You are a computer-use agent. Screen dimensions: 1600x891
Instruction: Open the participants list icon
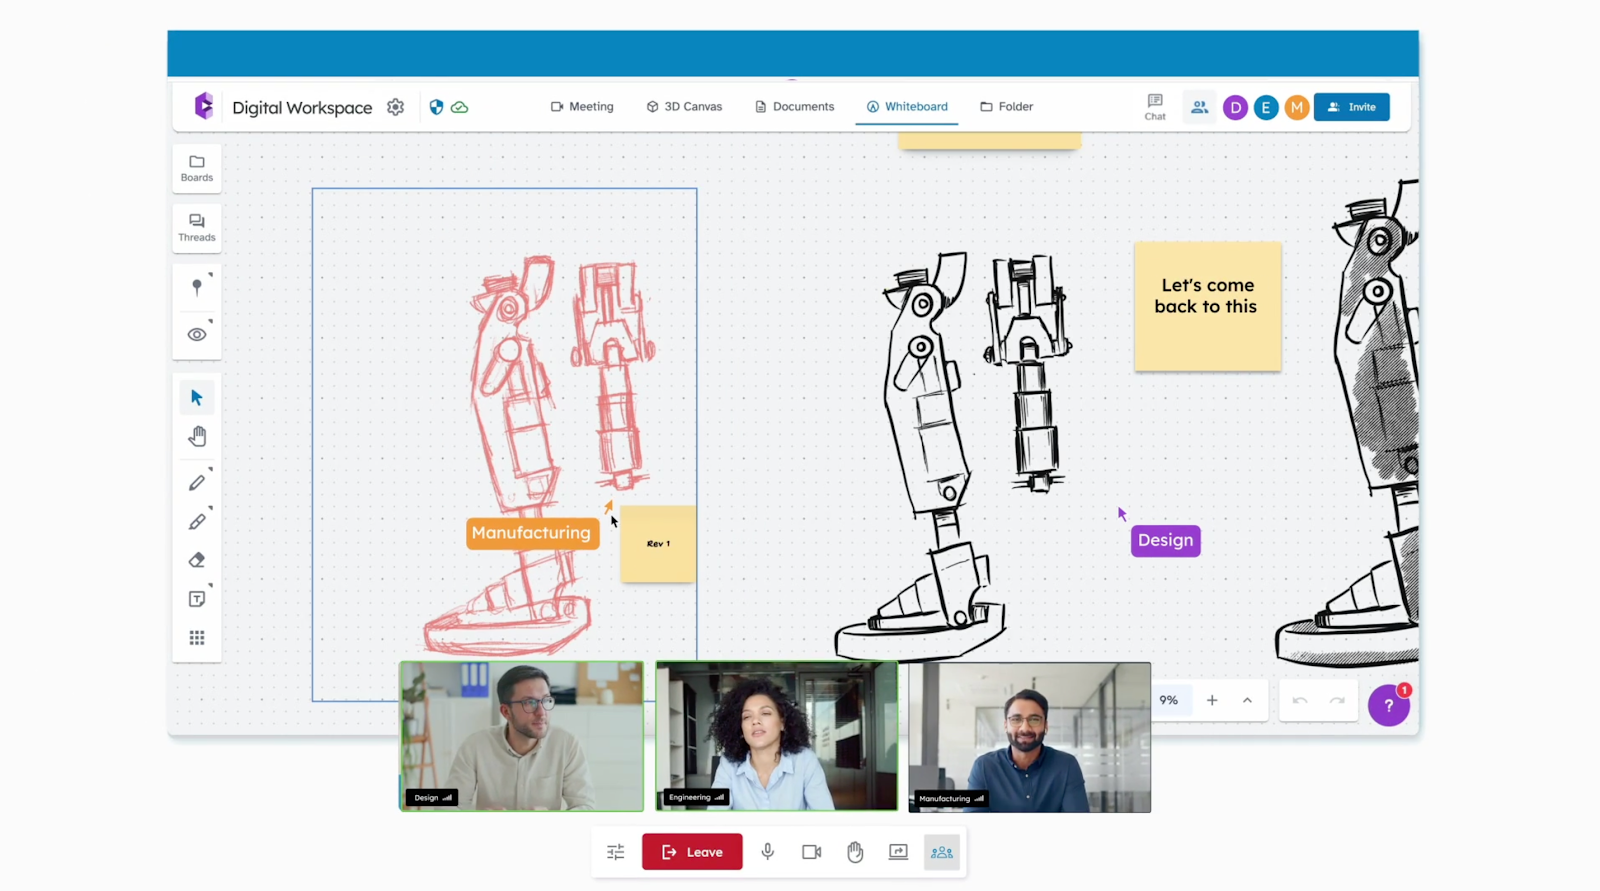[1199, 107]
